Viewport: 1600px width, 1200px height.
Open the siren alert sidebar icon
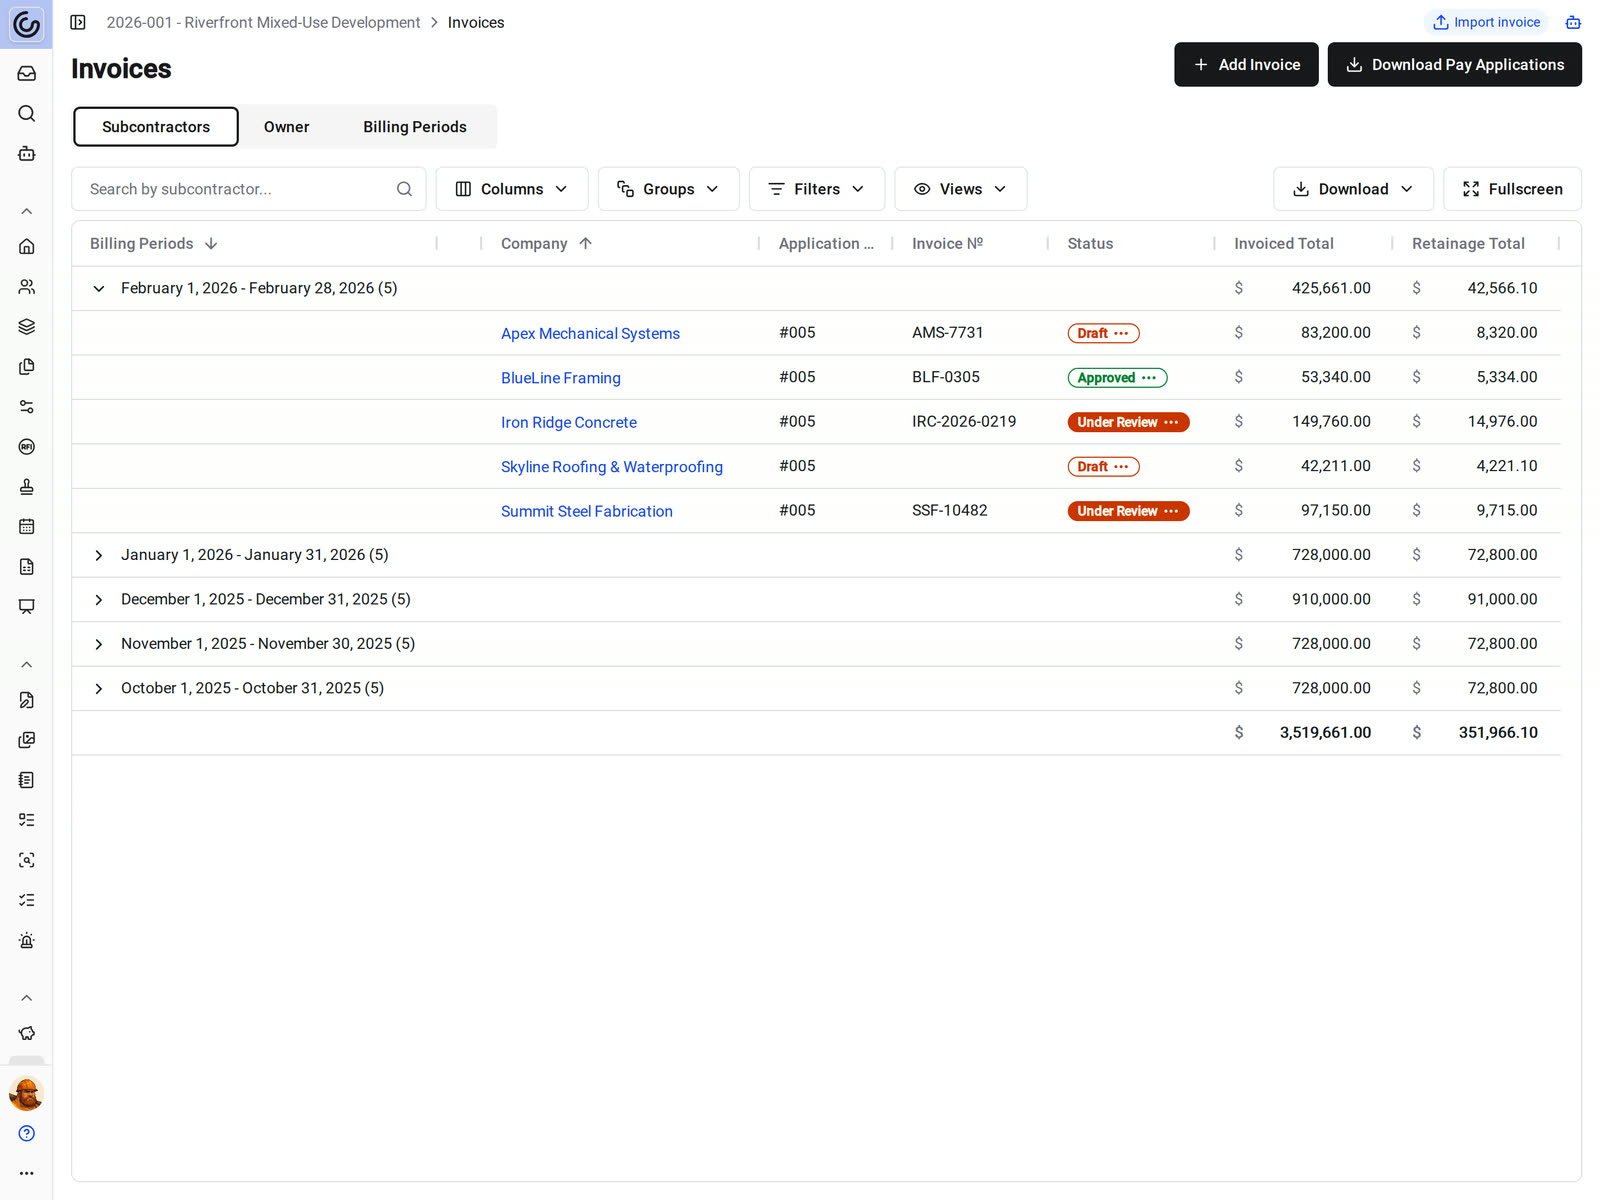pos(27,941)
